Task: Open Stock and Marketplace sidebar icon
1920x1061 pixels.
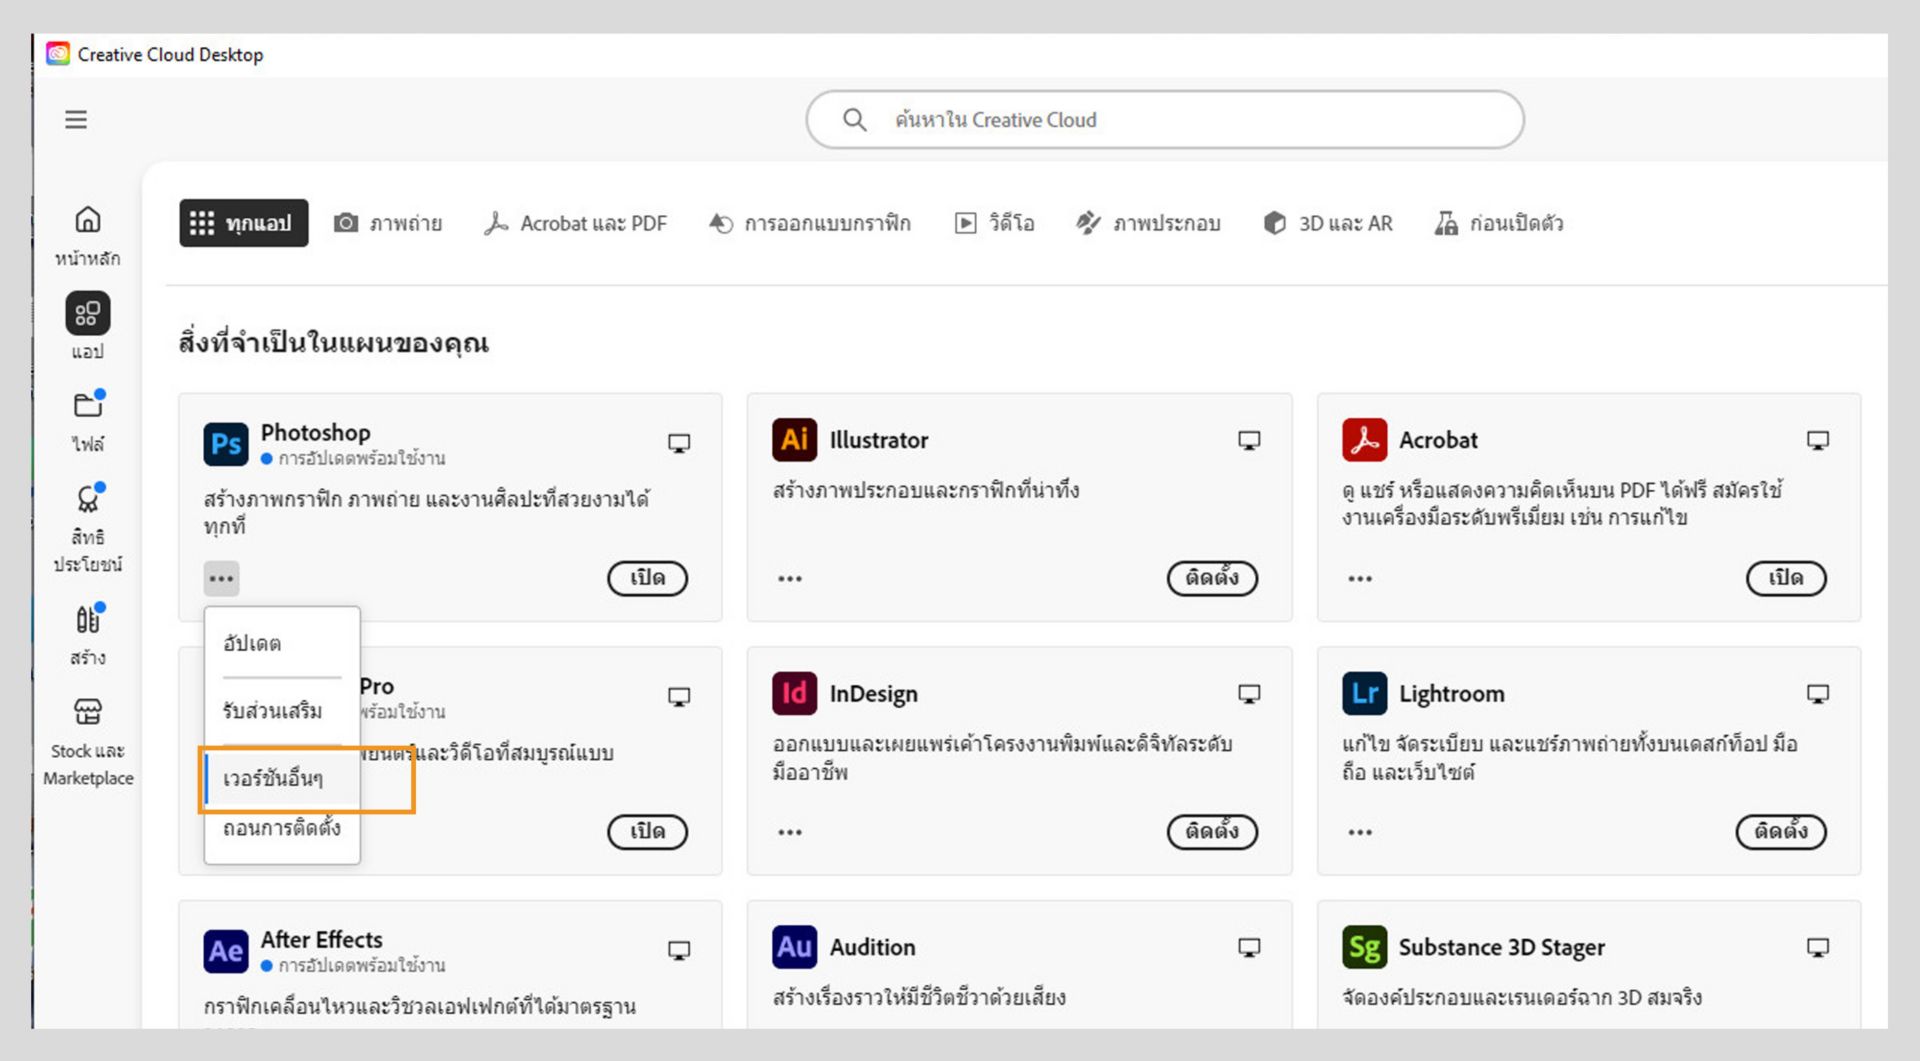Action: (88, 712)
